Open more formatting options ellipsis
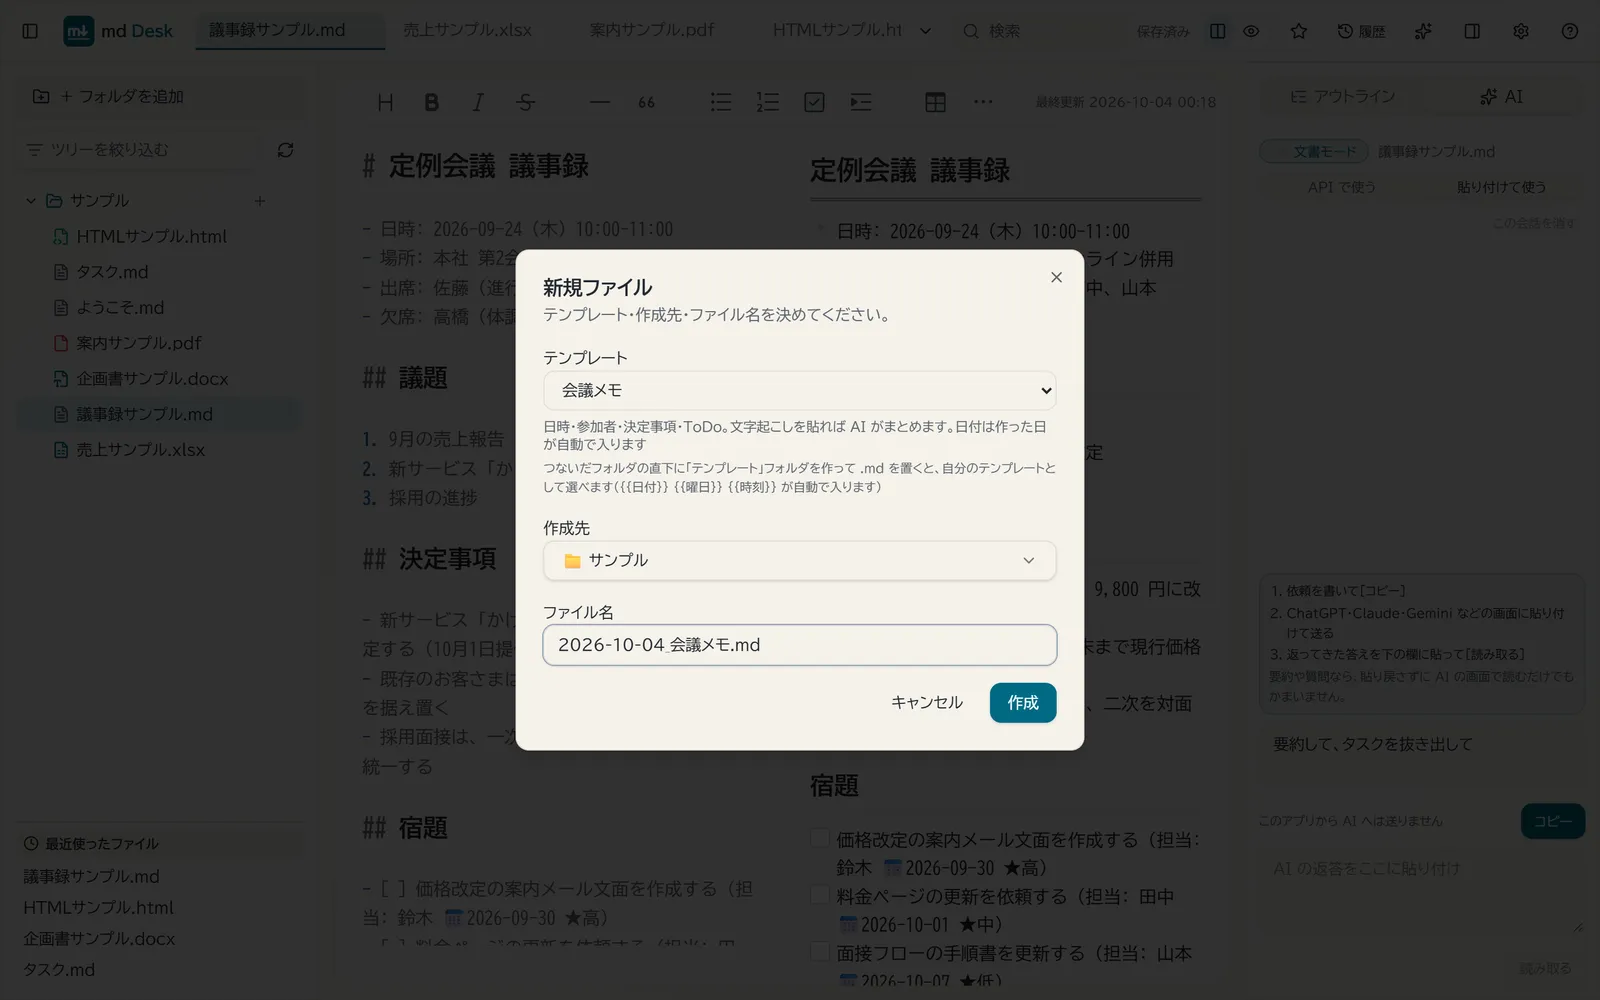Viewport: 1600px width, 1000px height. [x=983, y=102]
